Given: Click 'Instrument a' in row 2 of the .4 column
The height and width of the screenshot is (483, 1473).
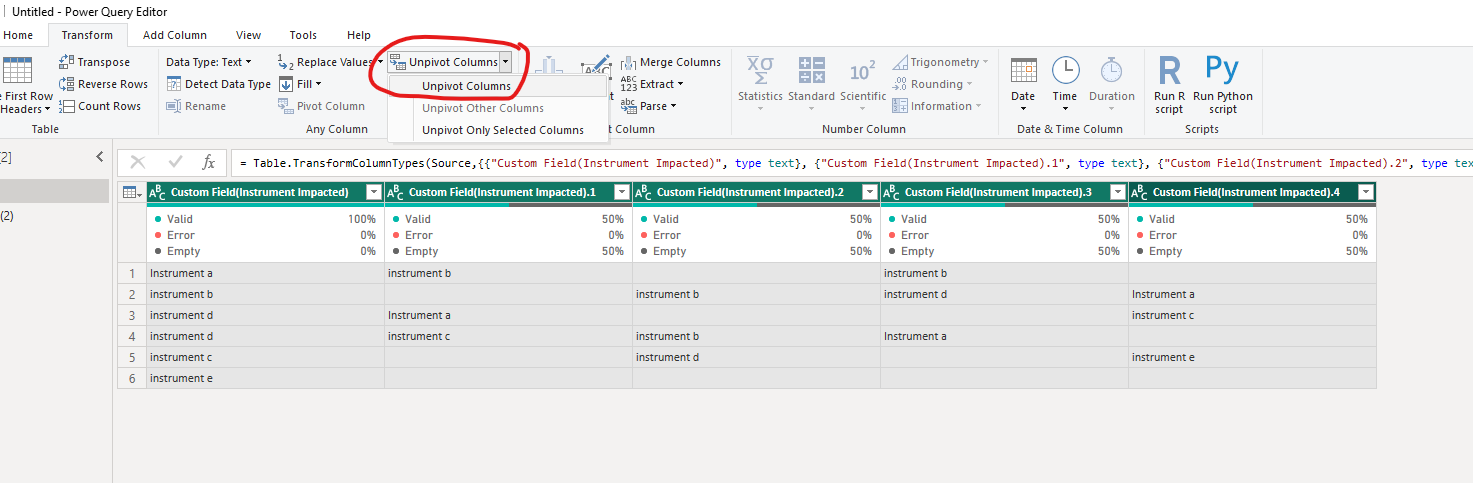Looking at the screenshot, I should pyautogui.click(x=1252, y=294).
